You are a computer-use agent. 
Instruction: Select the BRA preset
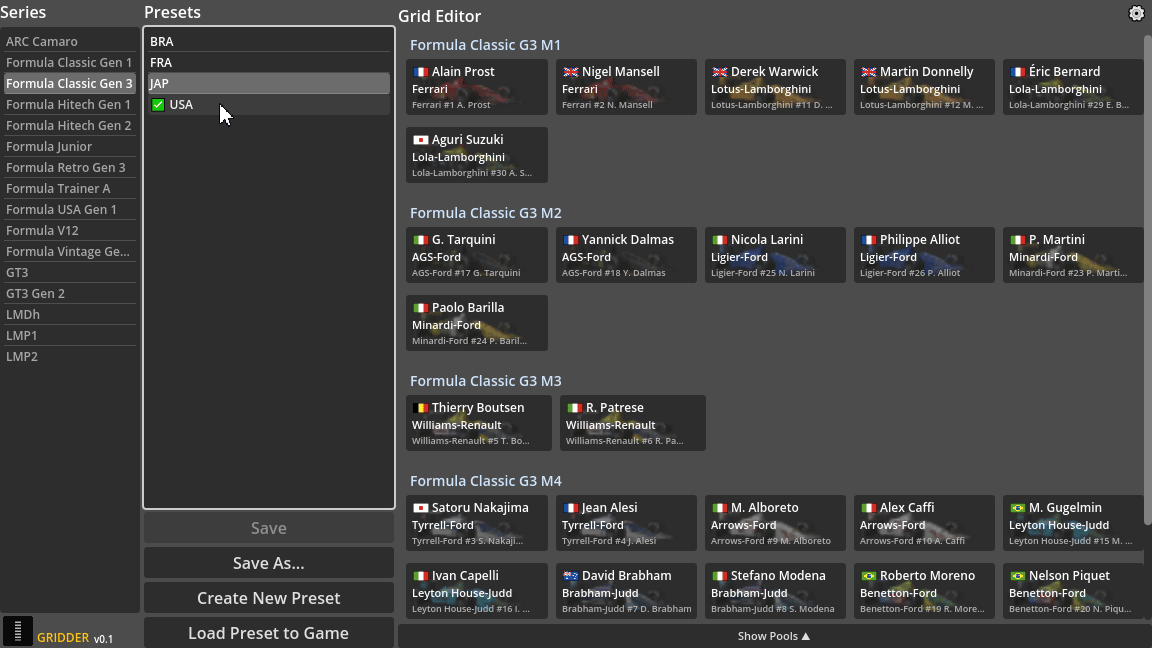[269, 42]
